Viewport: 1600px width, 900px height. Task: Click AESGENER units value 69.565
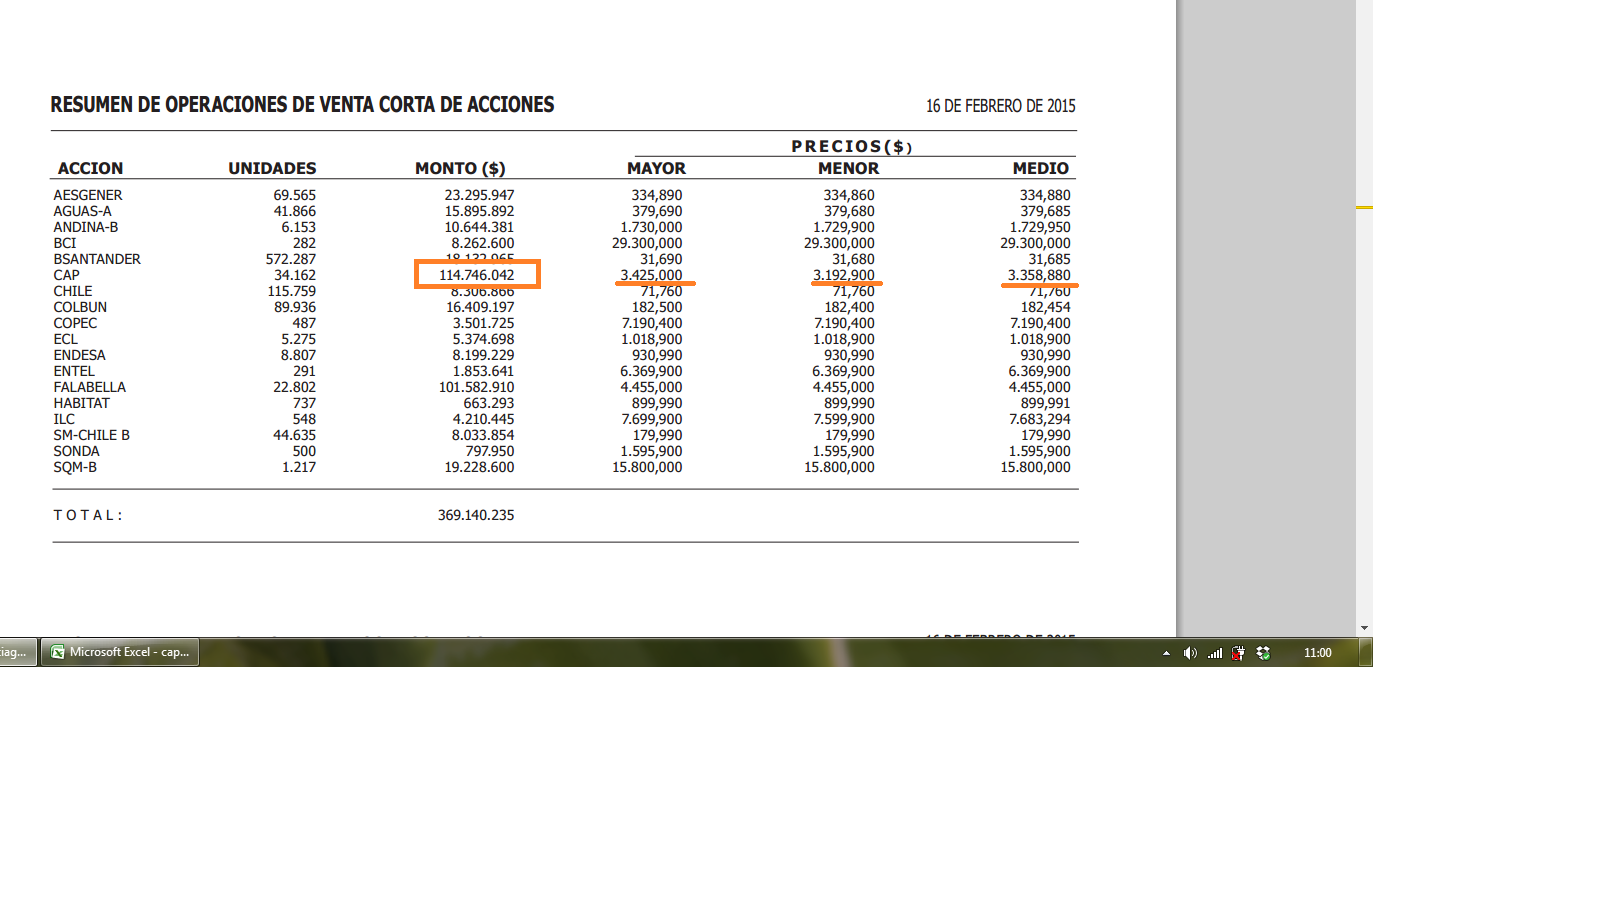(x=294, y=195)
